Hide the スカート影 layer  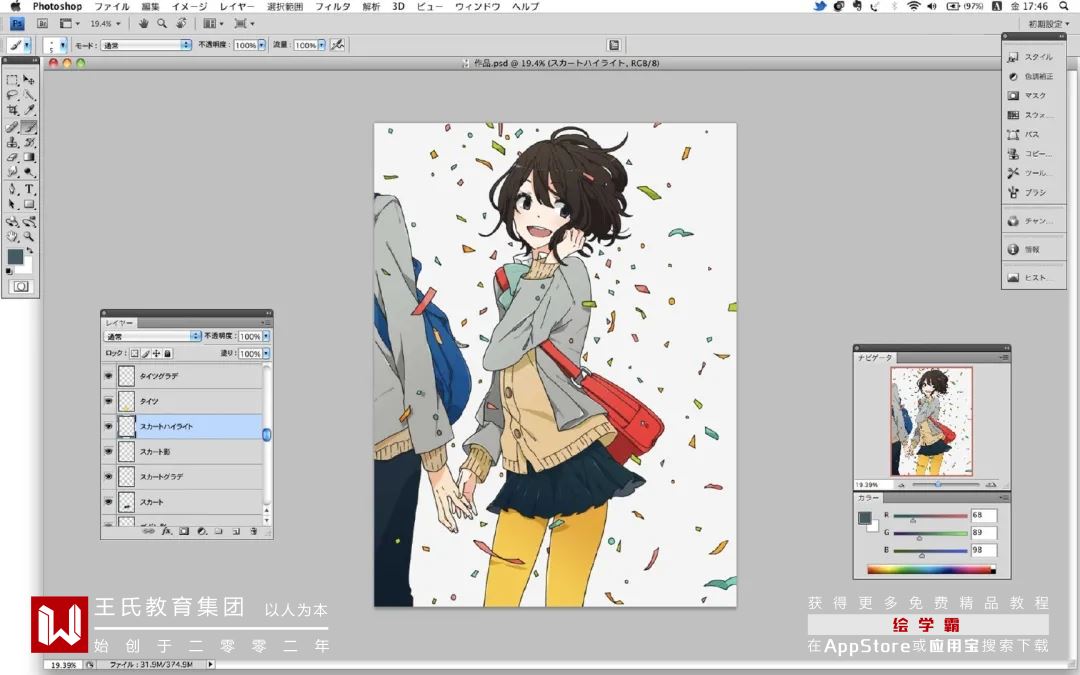(x=108, y=451)
